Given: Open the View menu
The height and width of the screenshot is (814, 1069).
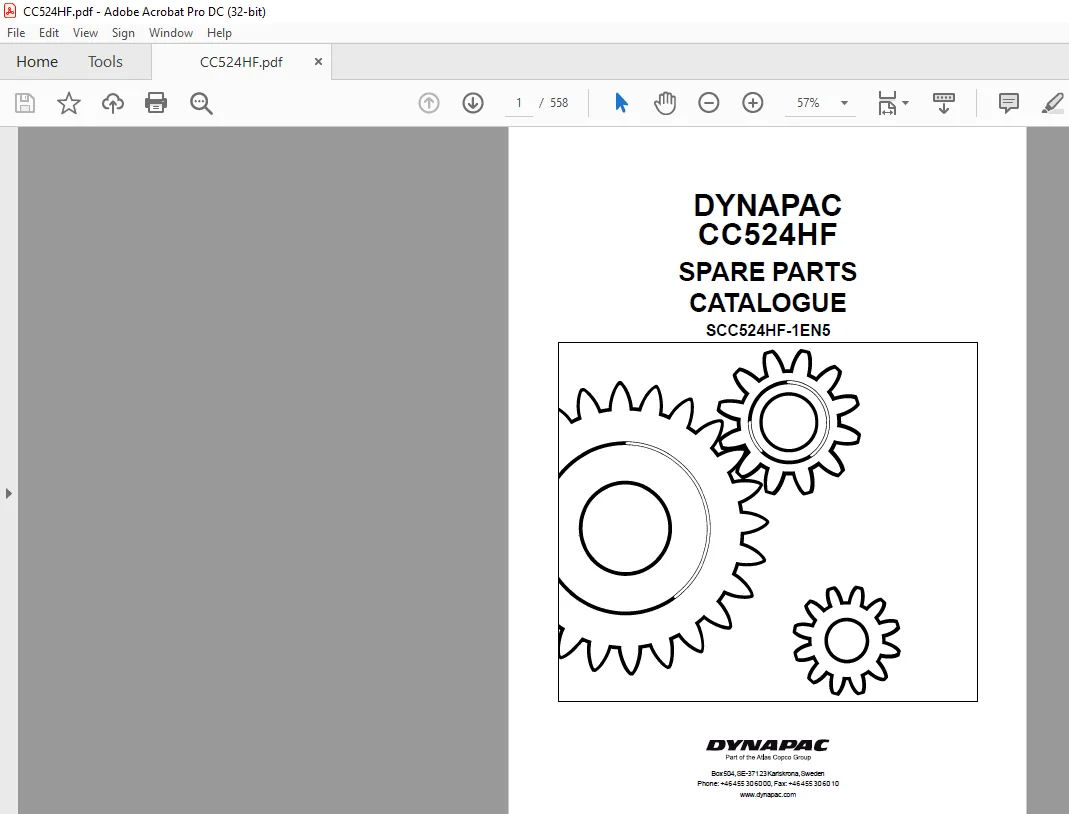Looking at the screenshot, I should (x=85, y=33).
